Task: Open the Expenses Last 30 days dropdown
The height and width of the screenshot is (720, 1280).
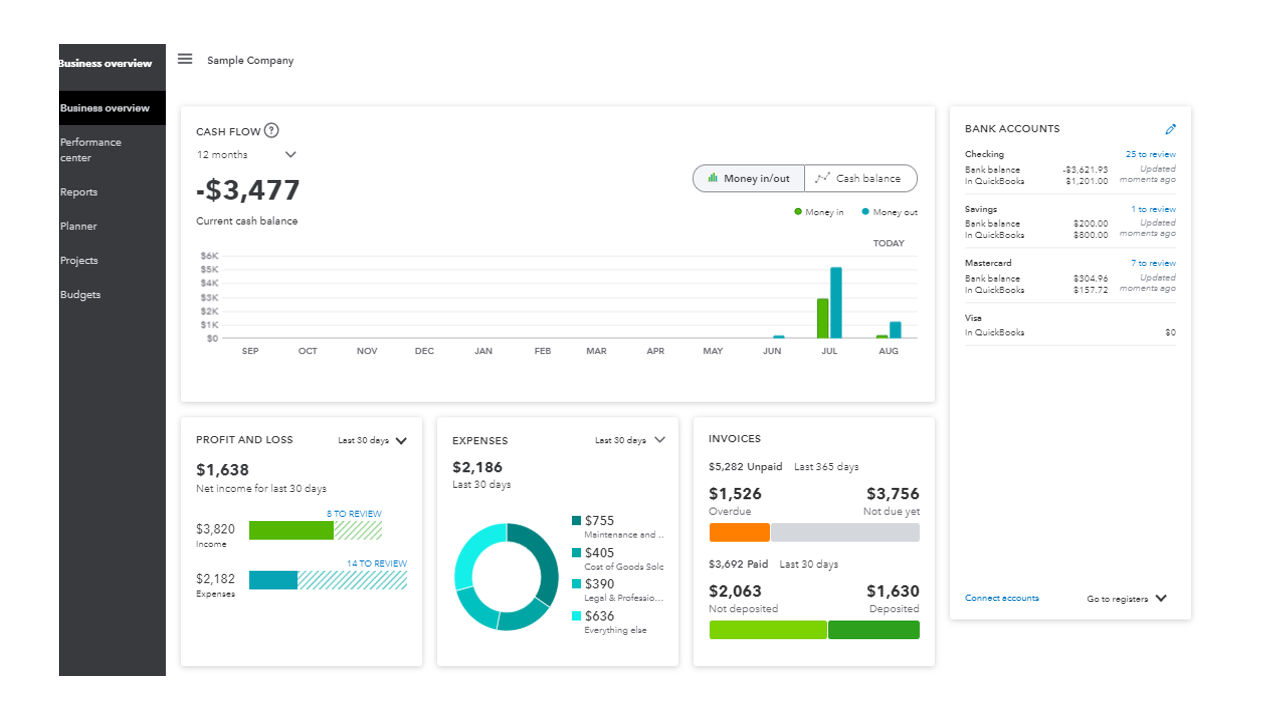Action: [628, 440]
